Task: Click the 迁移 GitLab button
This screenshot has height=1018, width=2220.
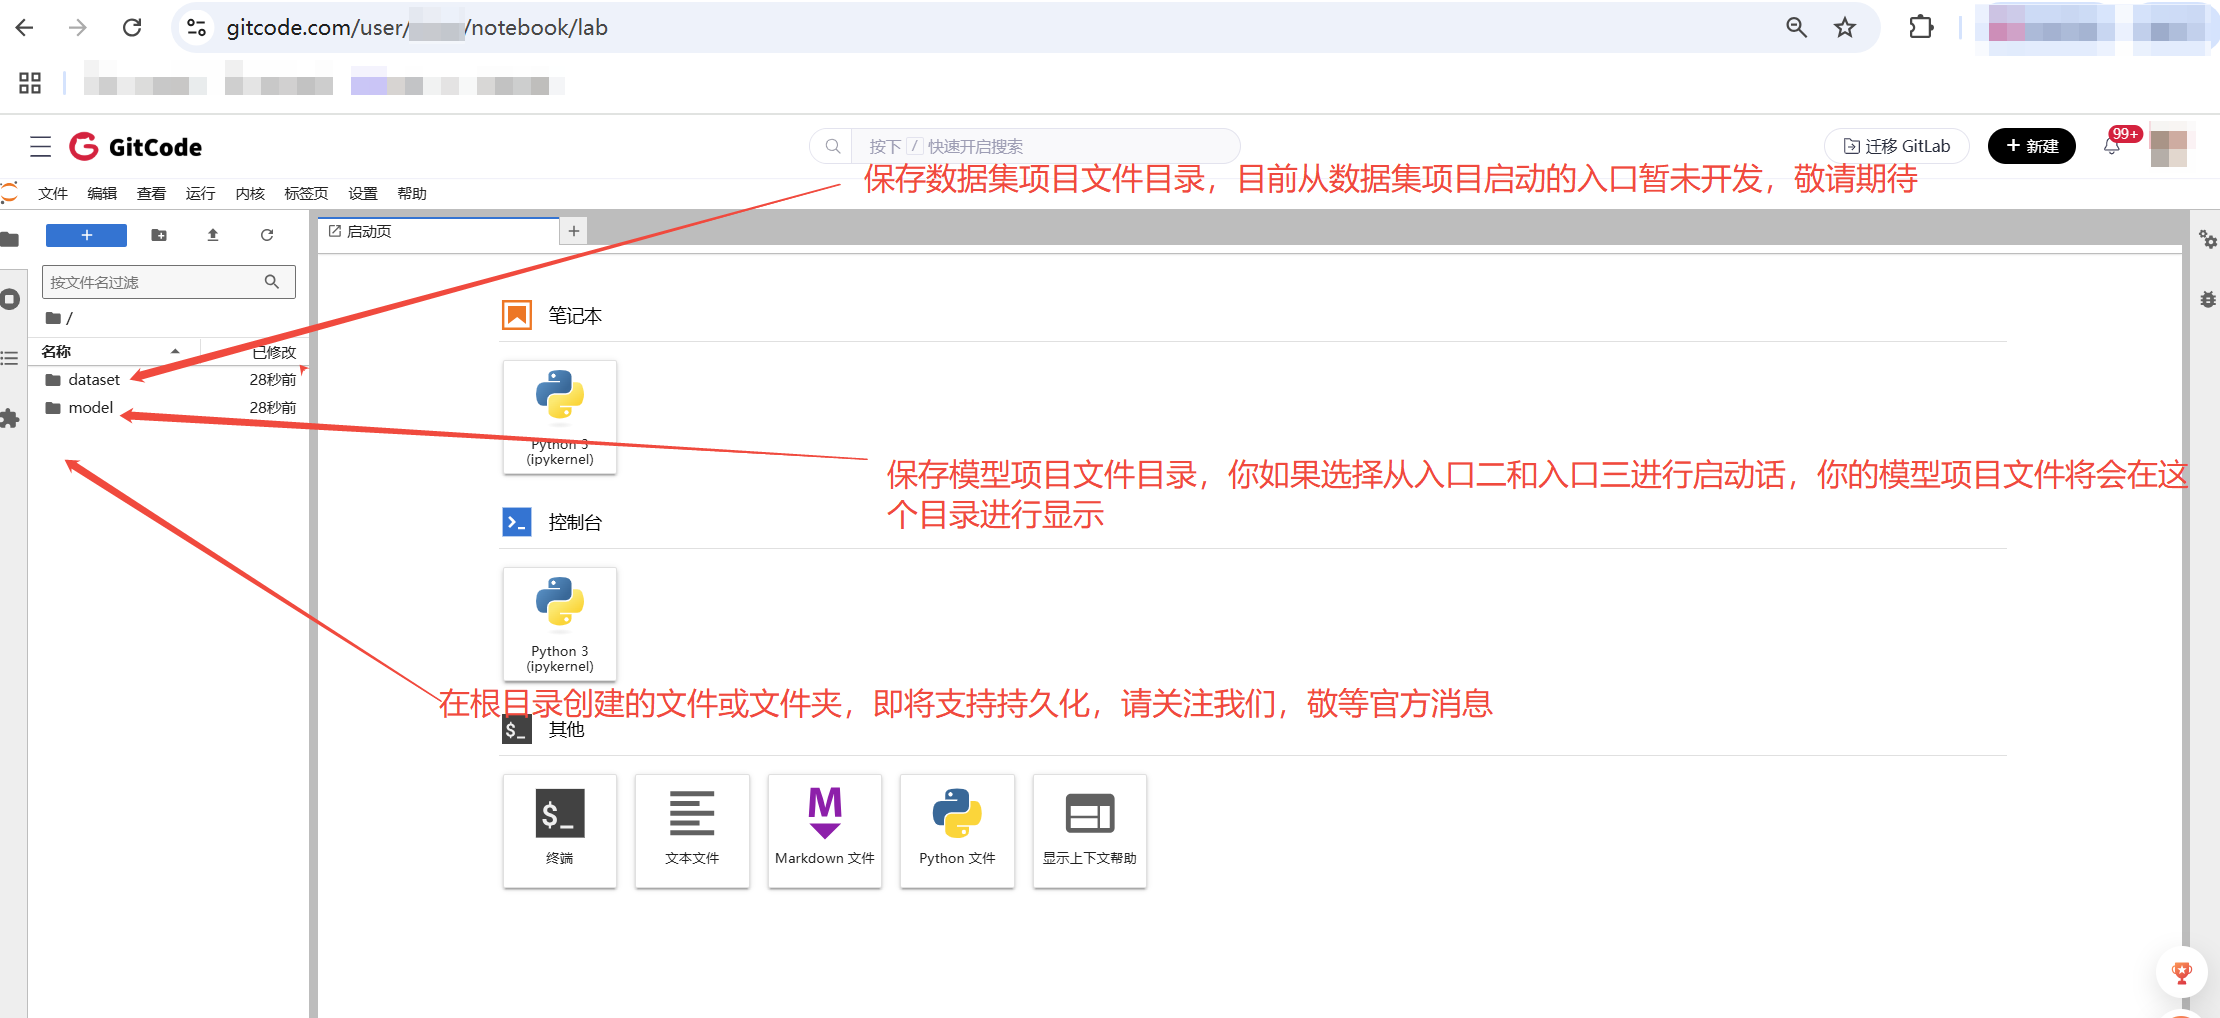Action: click(x=1896, y=147)
